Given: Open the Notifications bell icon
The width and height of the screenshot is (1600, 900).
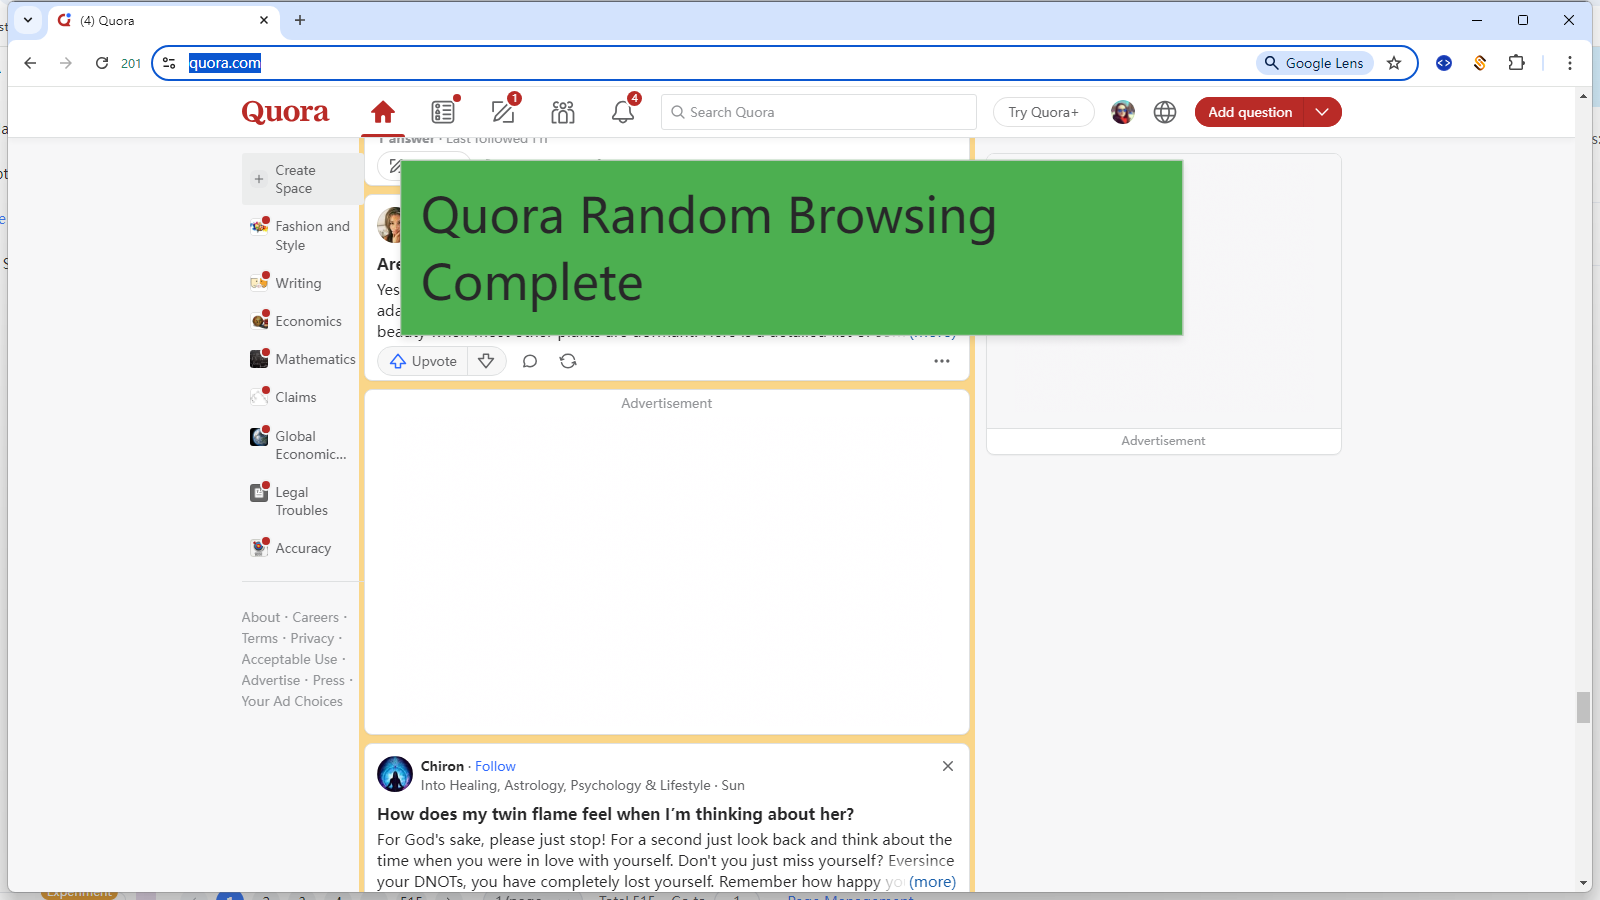Looking at the screenshot, I should click(623, 112).
